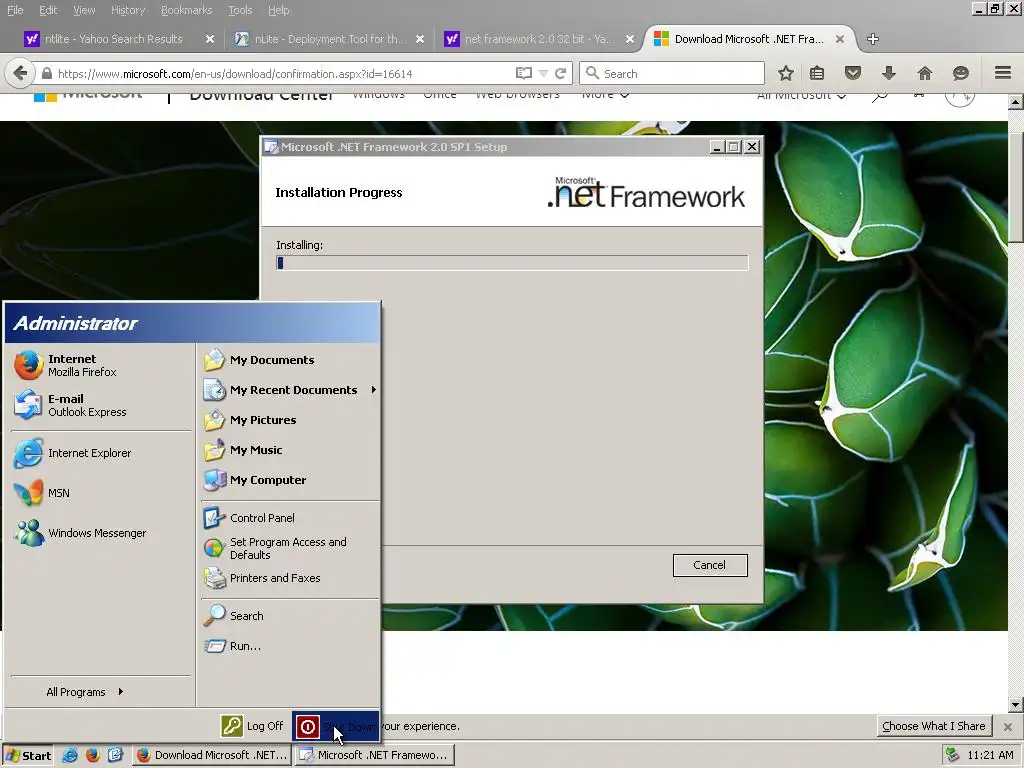The width and height of the screenshot is (1024, 768).
Task: Close the Download Microsoft .NET tab
Action: coord(840,39)
